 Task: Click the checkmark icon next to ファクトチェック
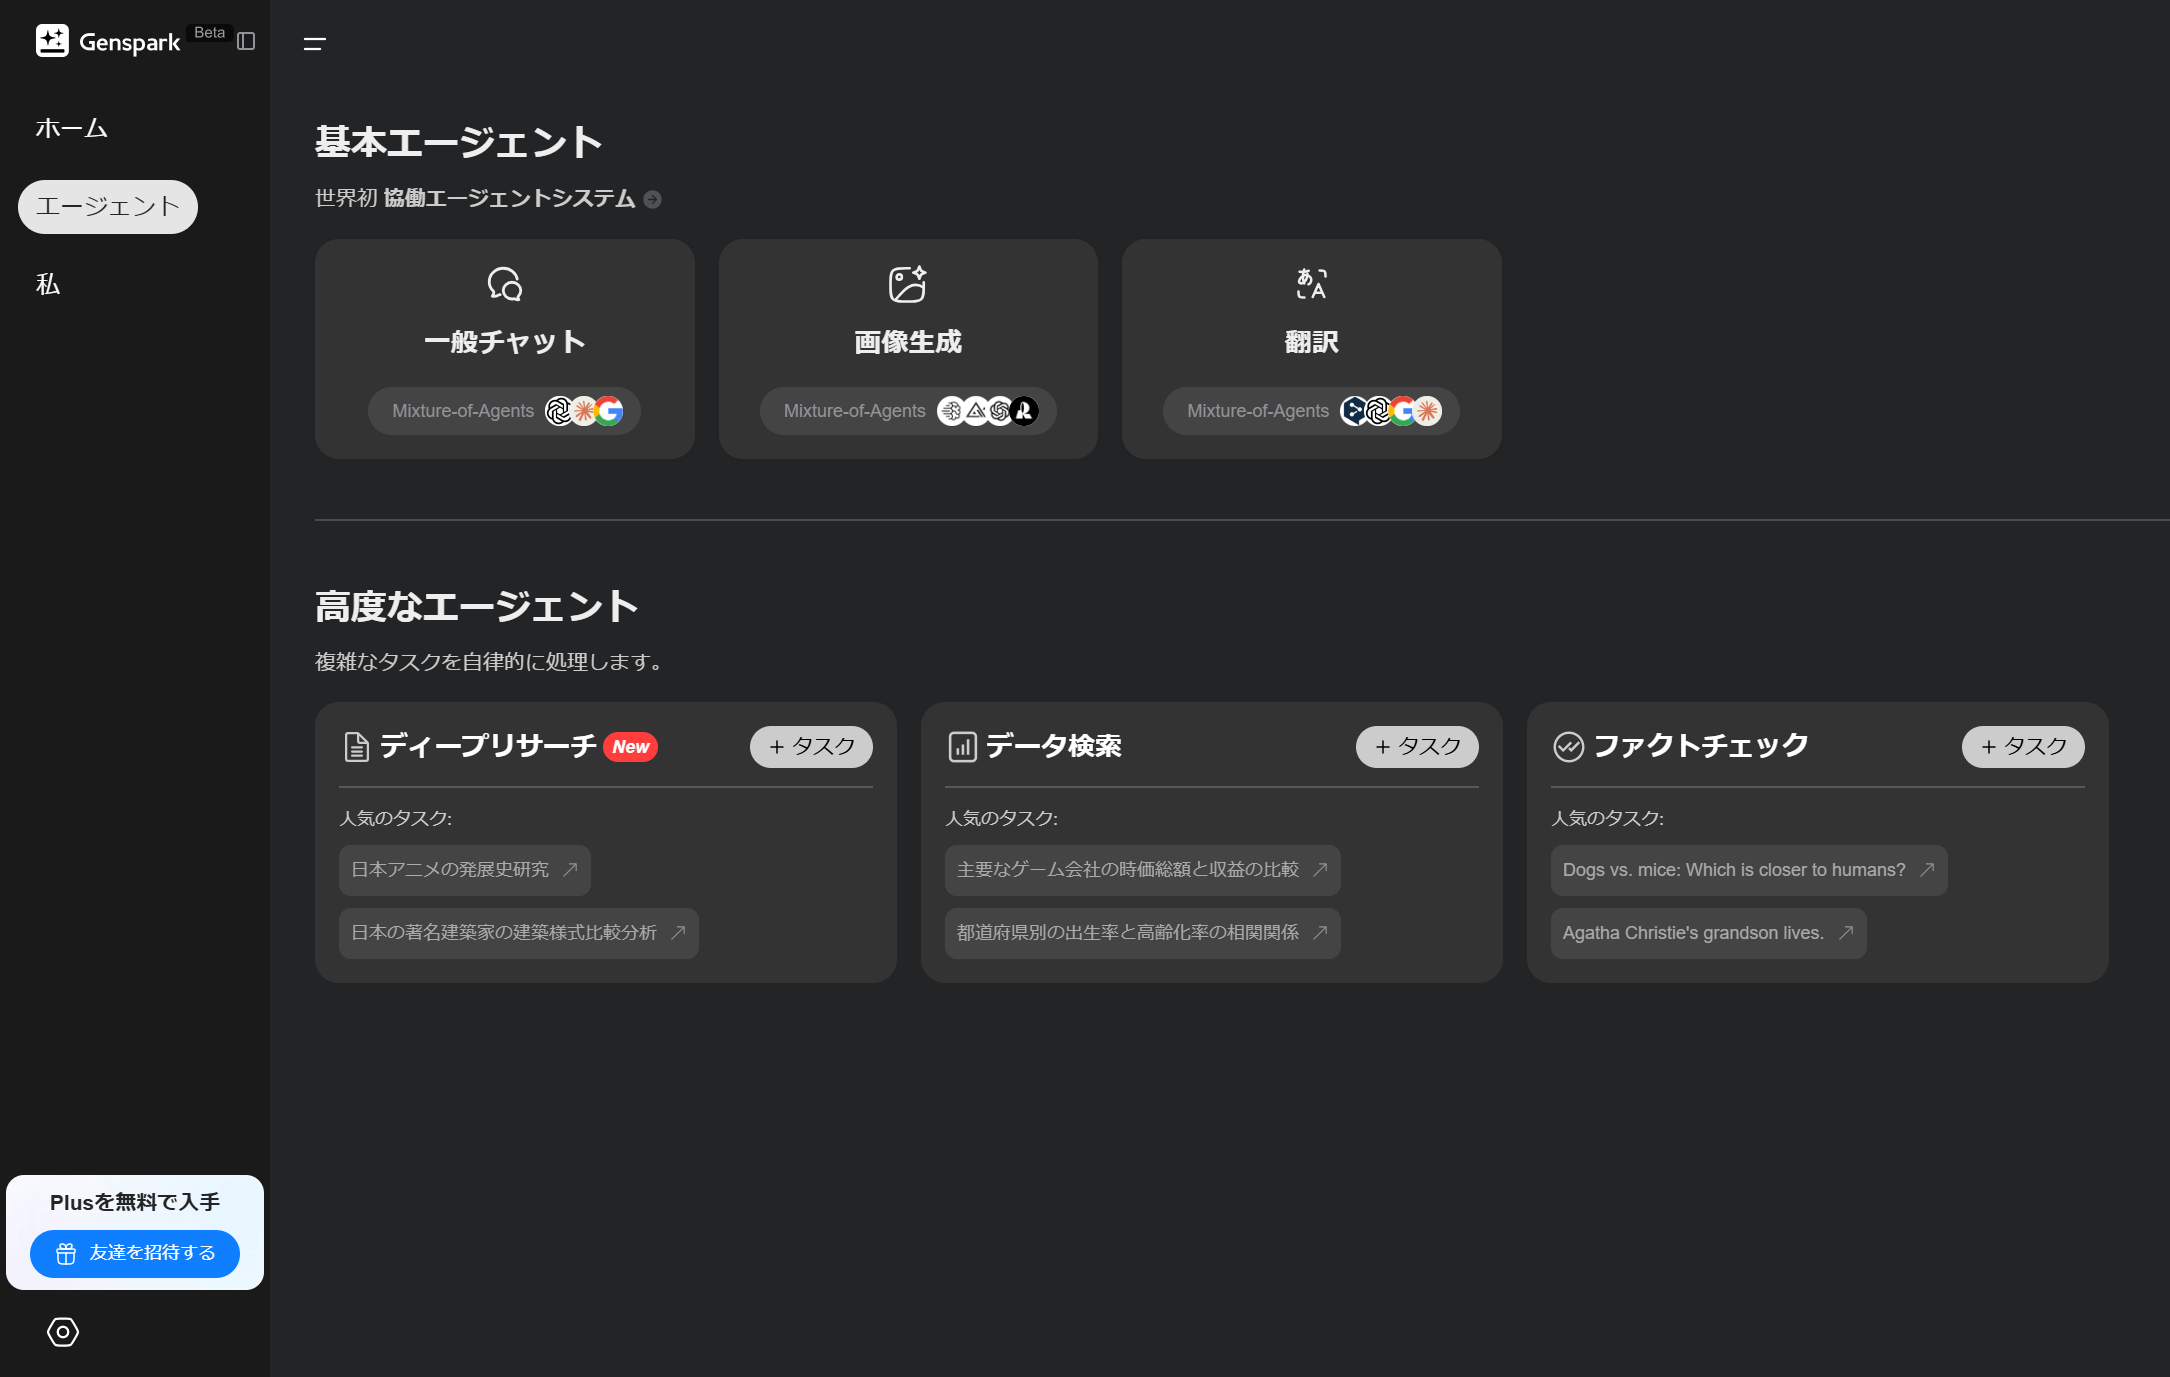pos(1567,746)
